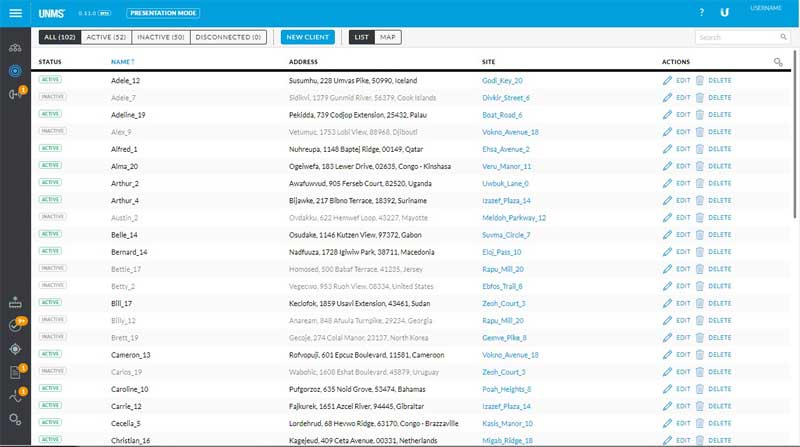Click the magnifier icon in search box
The width and height of the screenshot is (800, 447).
click(783, 37)
